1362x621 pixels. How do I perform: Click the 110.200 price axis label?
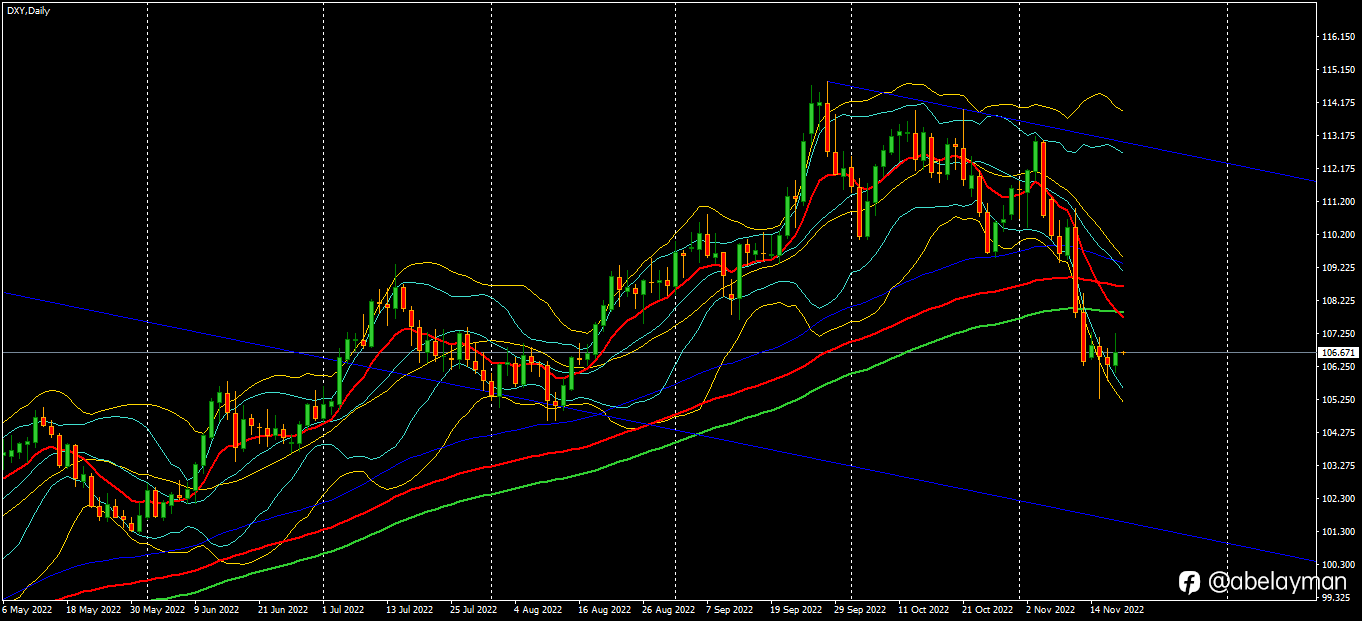coord(1338,235)
